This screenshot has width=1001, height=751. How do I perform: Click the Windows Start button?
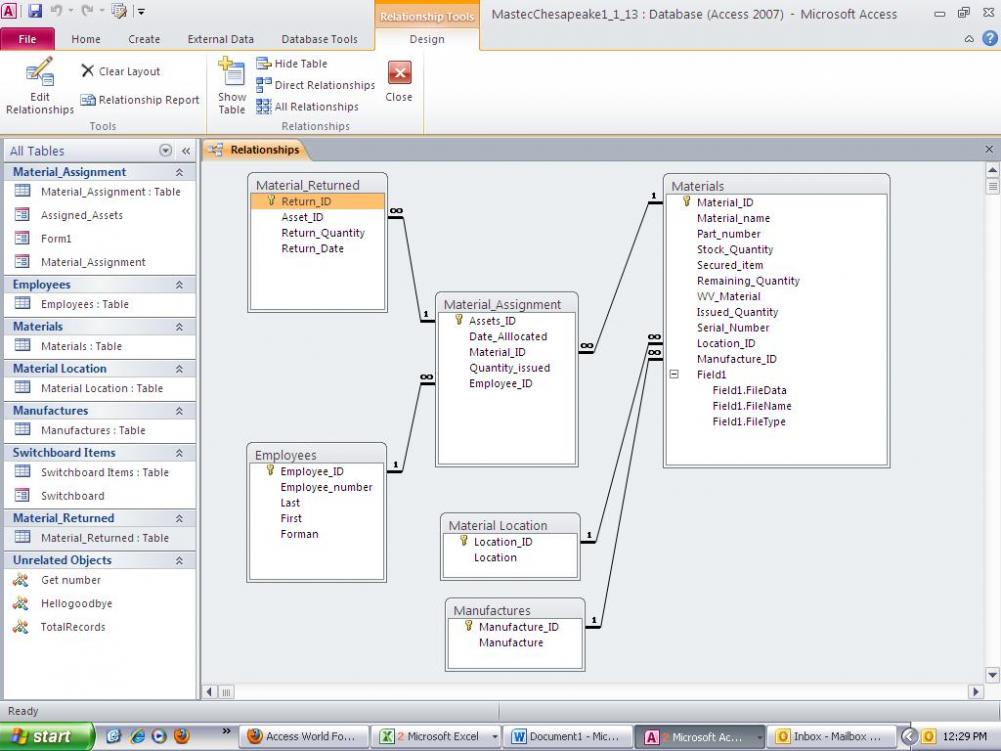click(x=47, y=736)
